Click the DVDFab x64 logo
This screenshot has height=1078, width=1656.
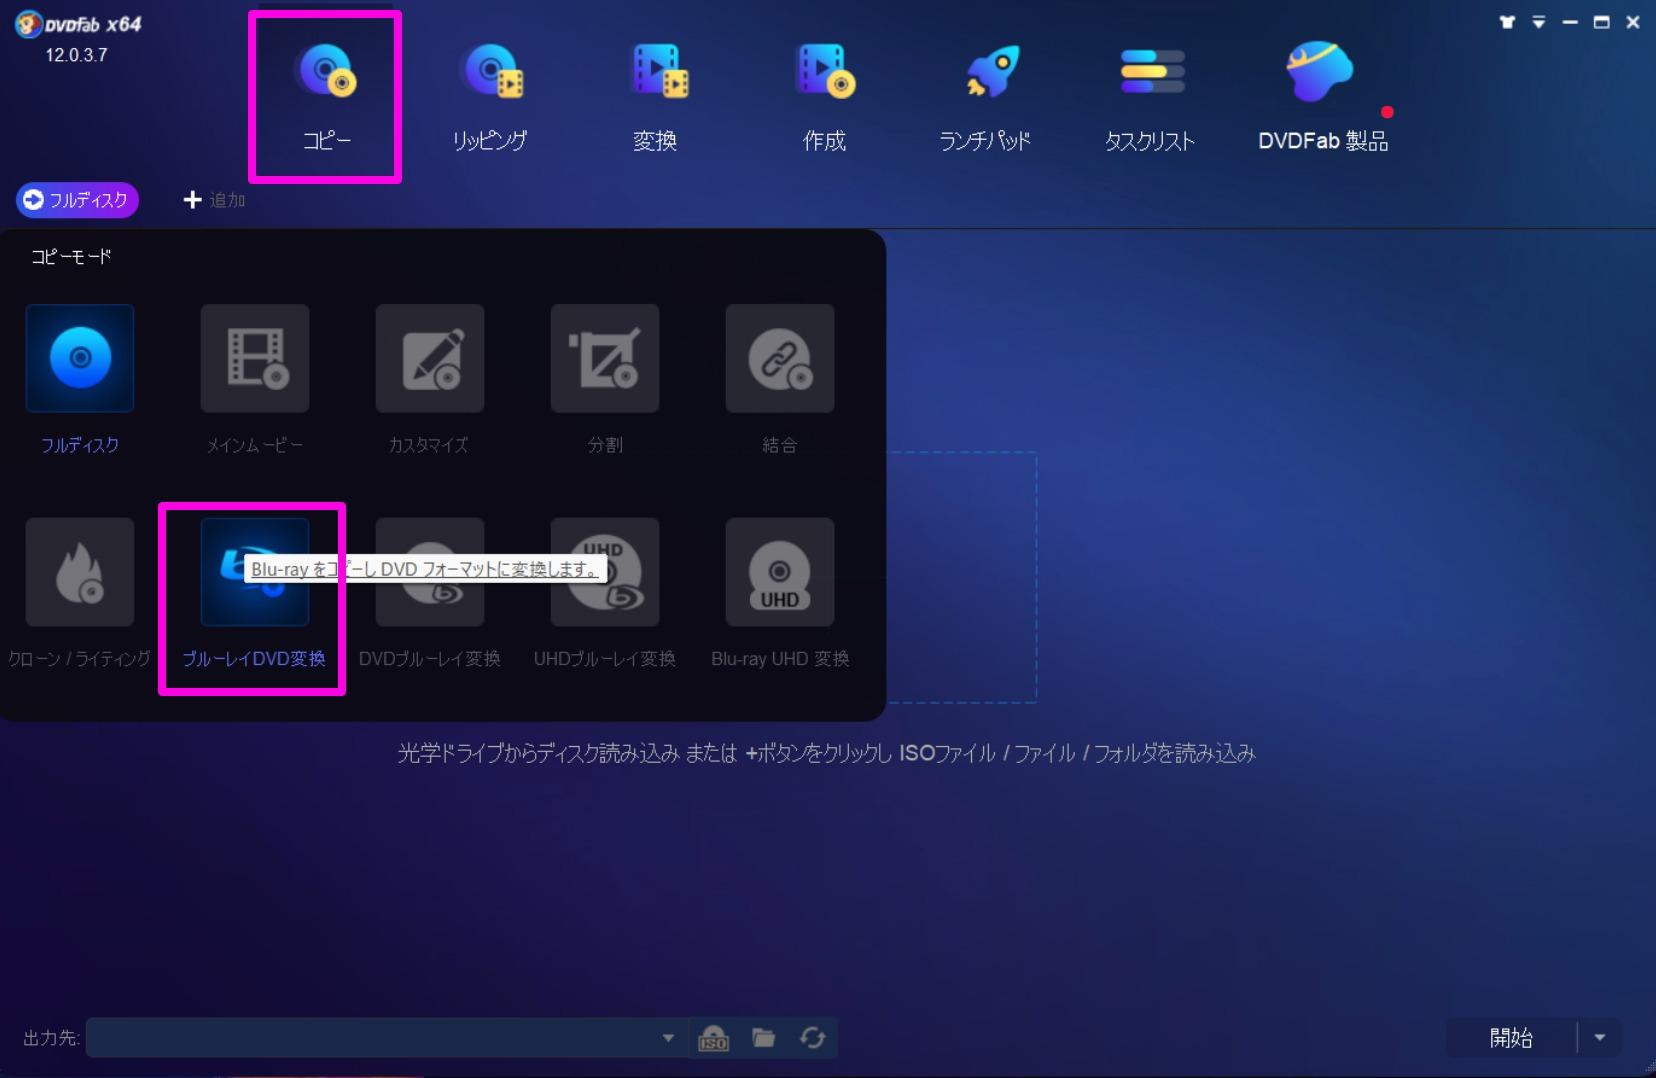(78, 25)
